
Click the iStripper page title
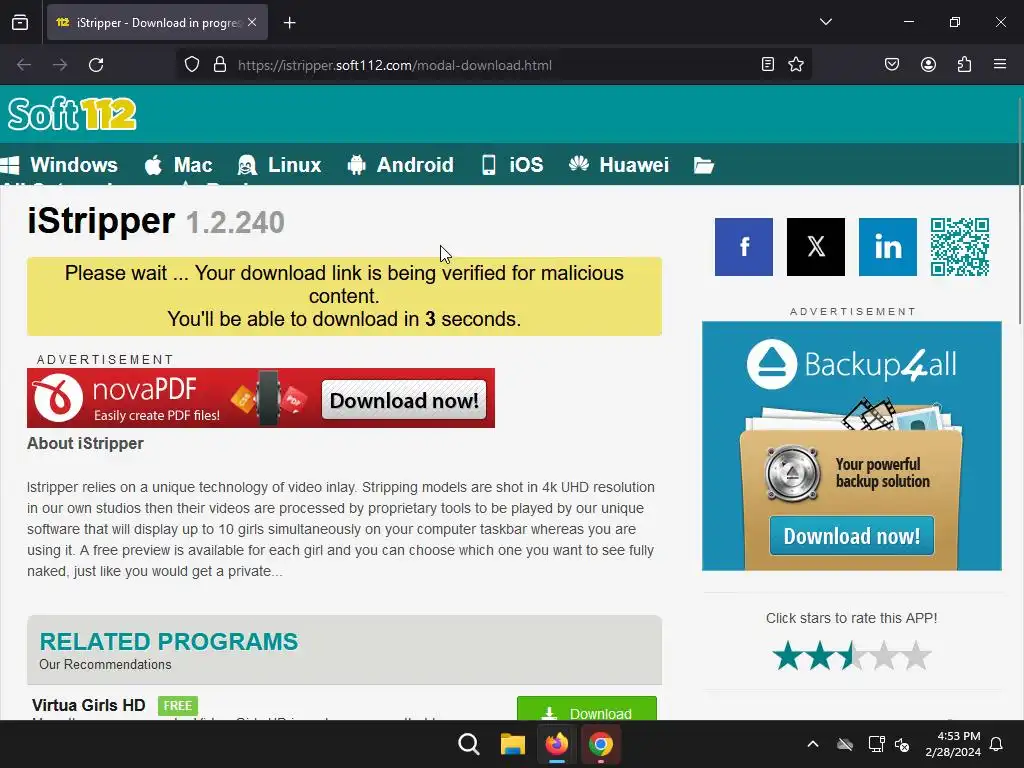pos(101,221)
